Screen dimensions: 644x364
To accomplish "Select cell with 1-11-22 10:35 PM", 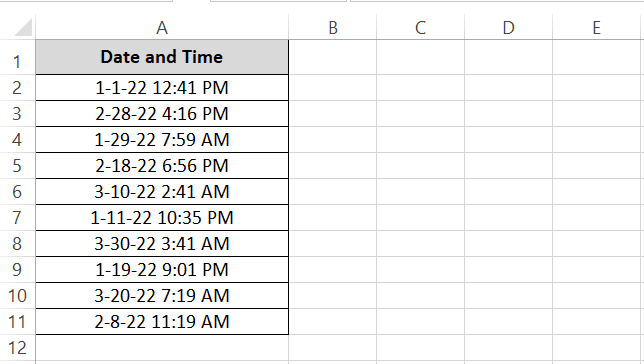I will pyautogui.click(x=162, y=217).
